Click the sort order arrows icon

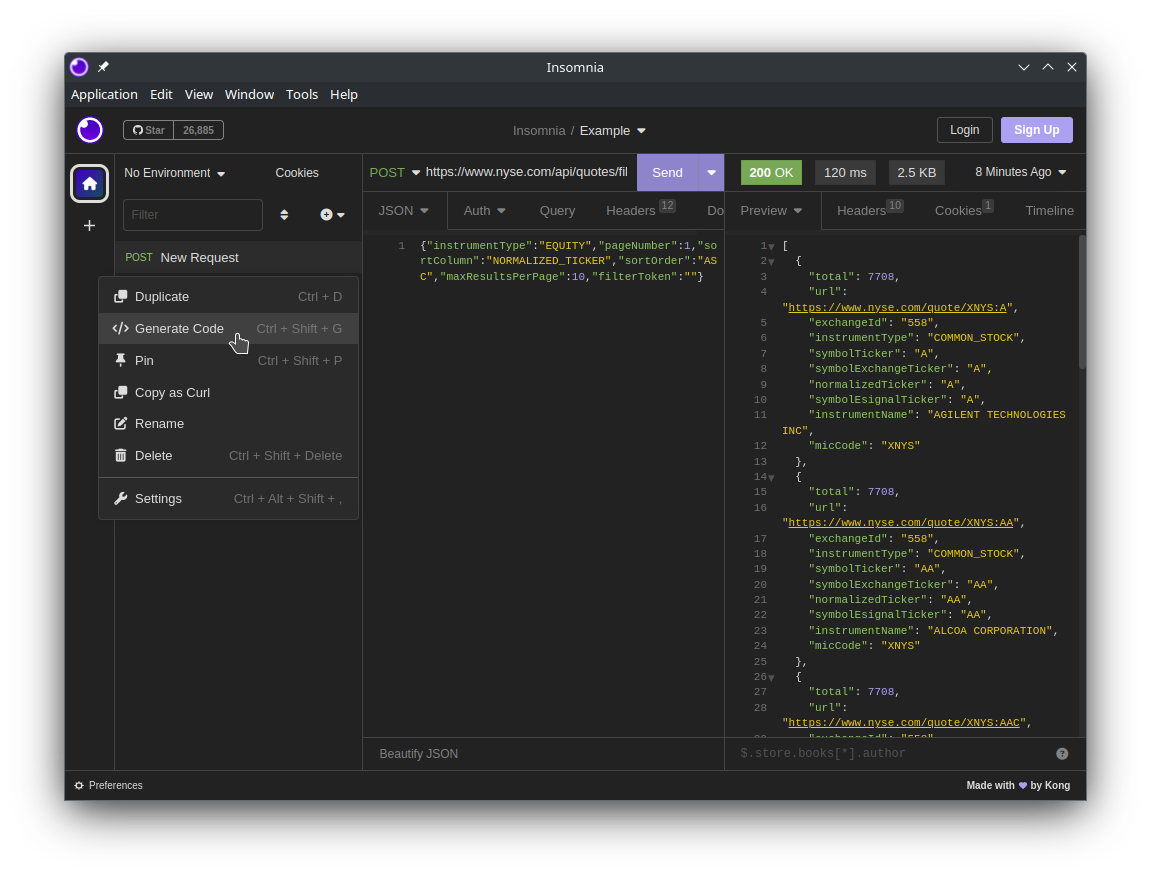(x=284, y=215)
